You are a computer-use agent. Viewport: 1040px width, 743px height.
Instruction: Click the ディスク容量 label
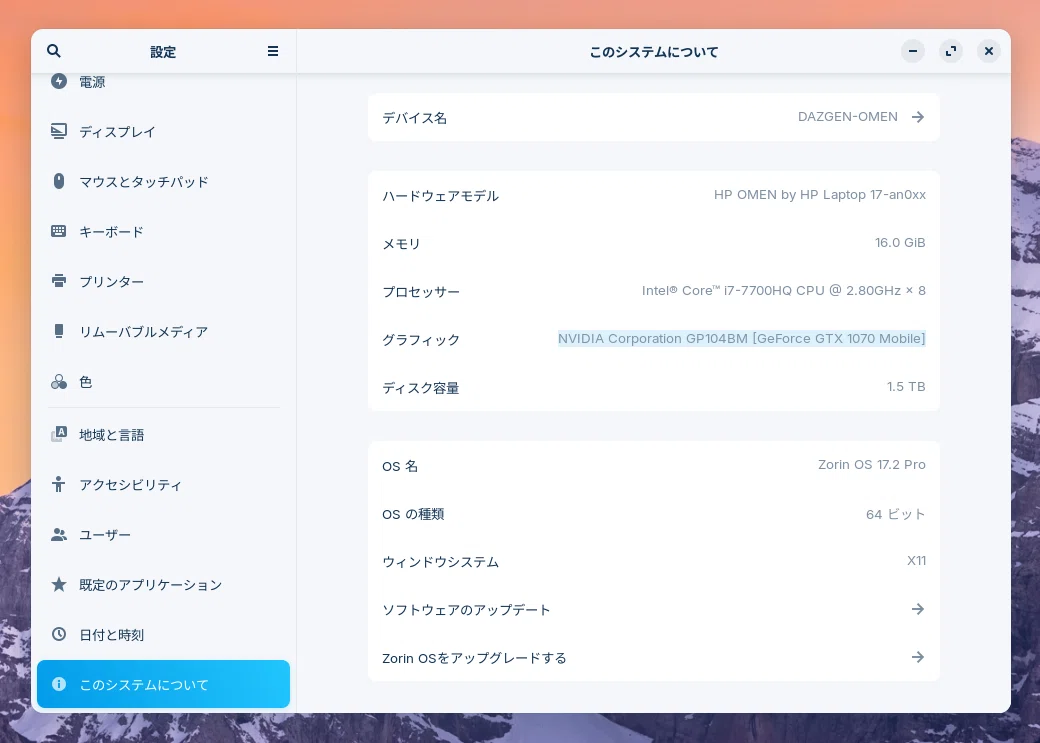click(x=421, y=387)
